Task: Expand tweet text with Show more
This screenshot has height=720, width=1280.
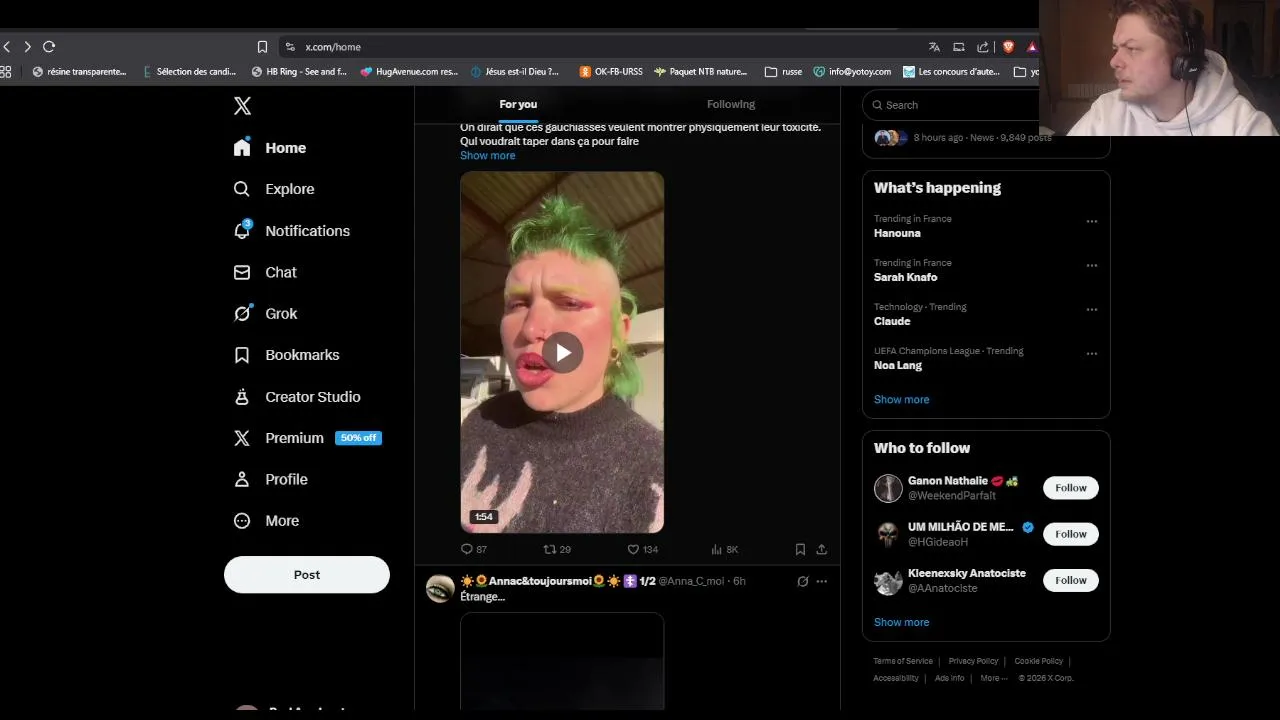Action: [x=487, y=156]
